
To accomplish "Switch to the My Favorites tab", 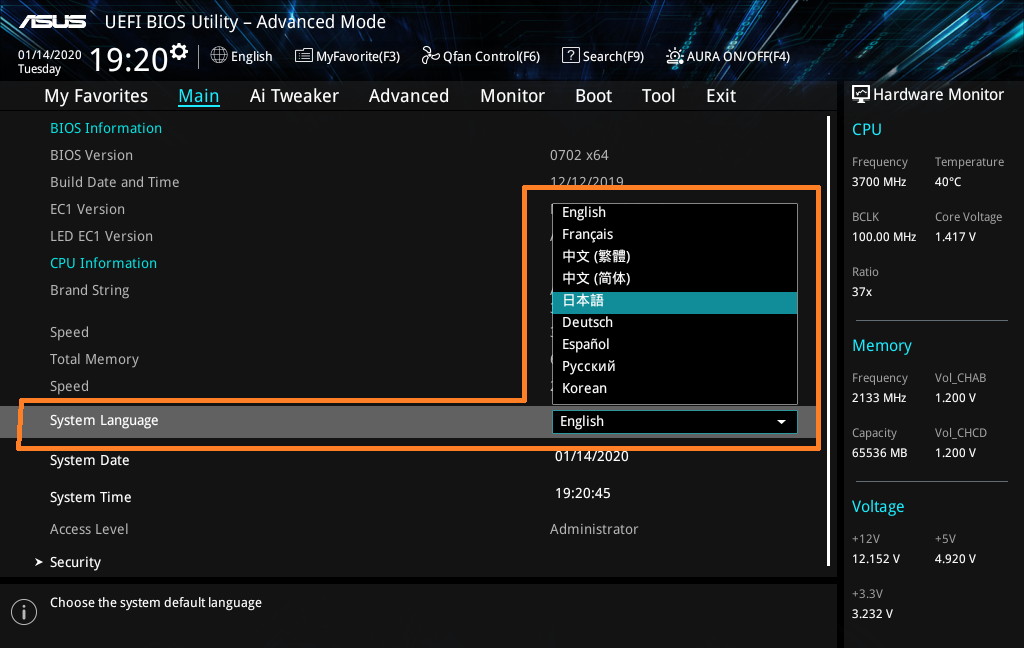I will click(96, 96).
